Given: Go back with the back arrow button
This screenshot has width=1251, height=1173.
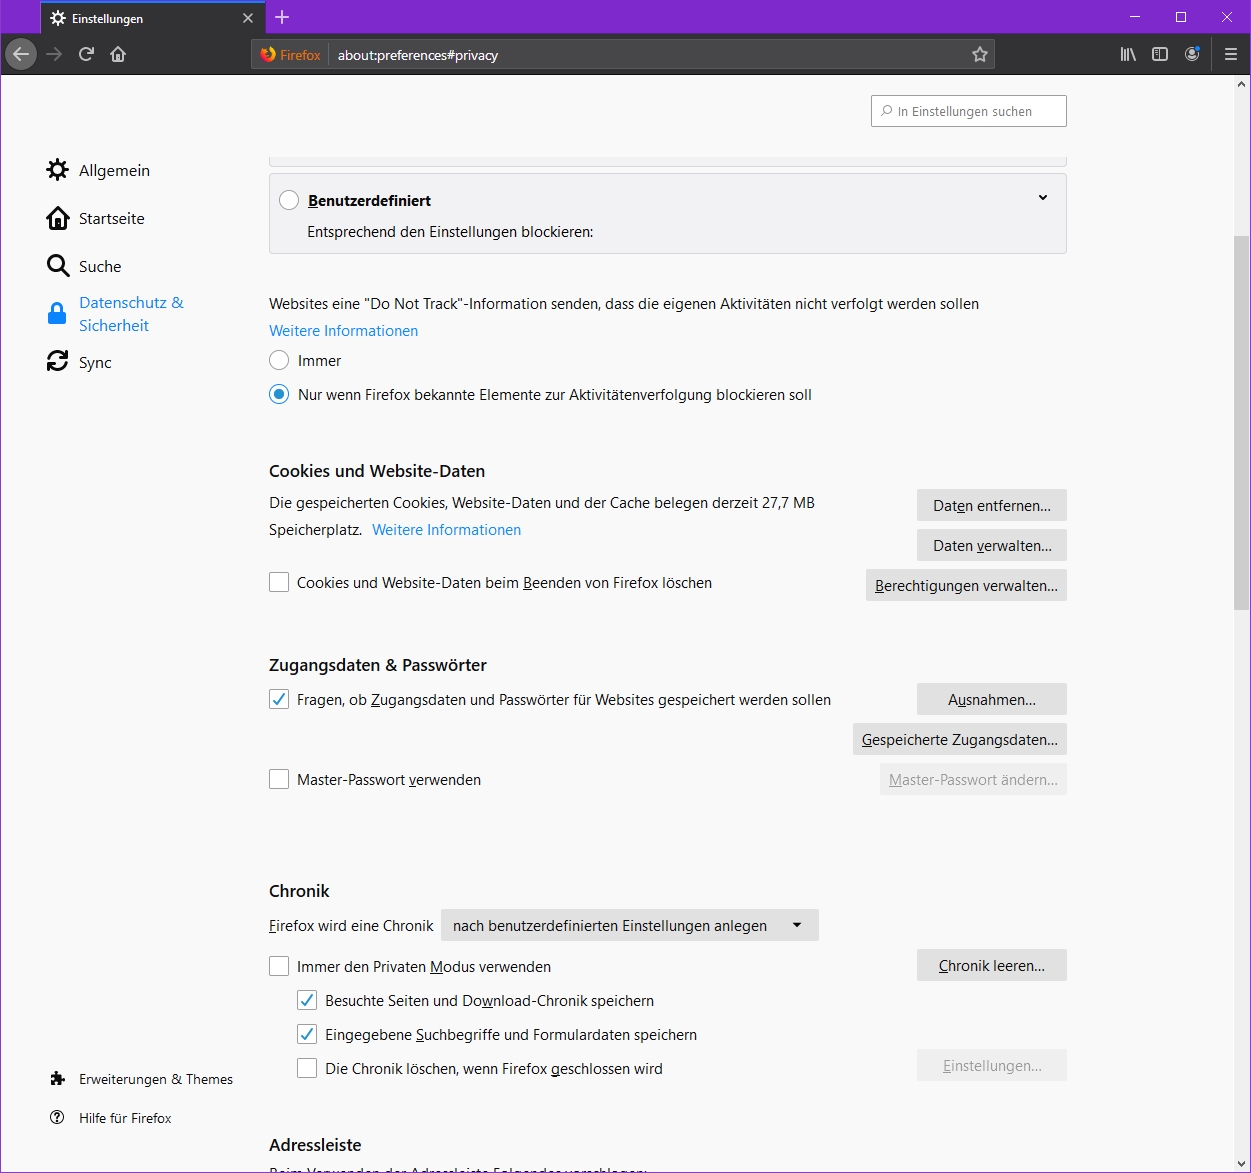Looking at the screenshot, I should pyautogui.click(x=21, y=54).
